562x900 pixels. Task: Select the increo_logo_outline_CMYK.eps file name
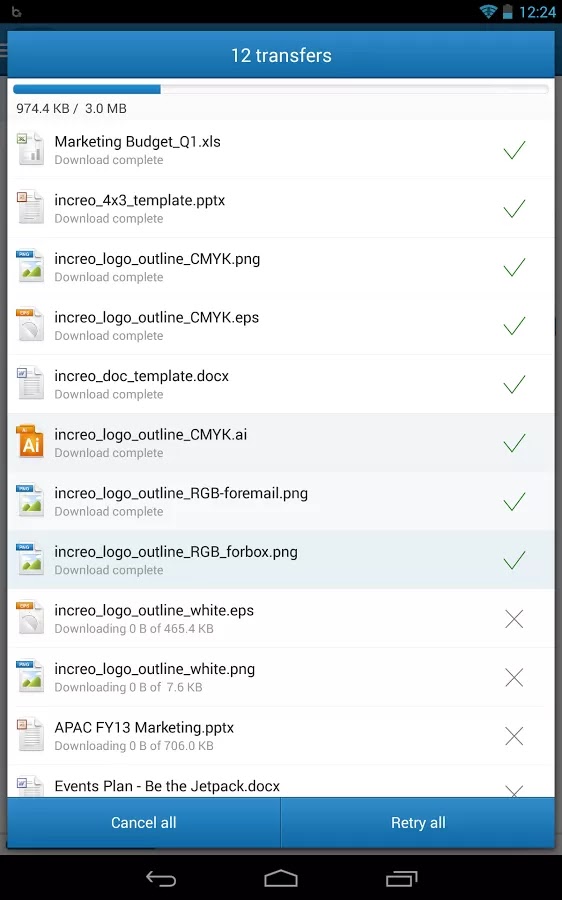(157, 317)
